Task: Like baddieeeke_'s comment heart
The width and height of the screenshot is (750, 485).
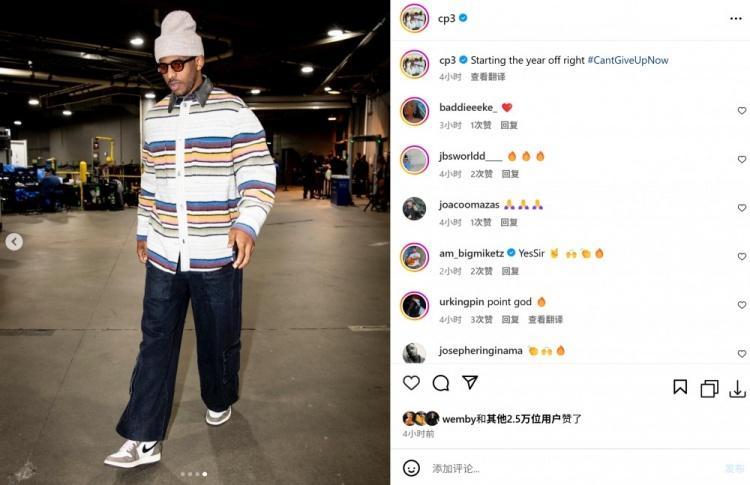Action: coord(742,110)
